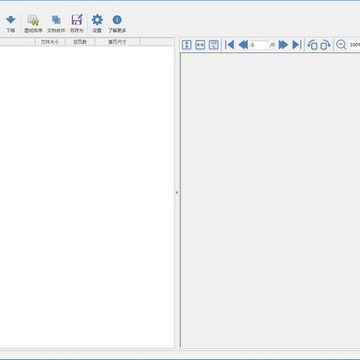Rotate page clockwise
The height and width of the screenshot is (360, 360).
point(325,45)
